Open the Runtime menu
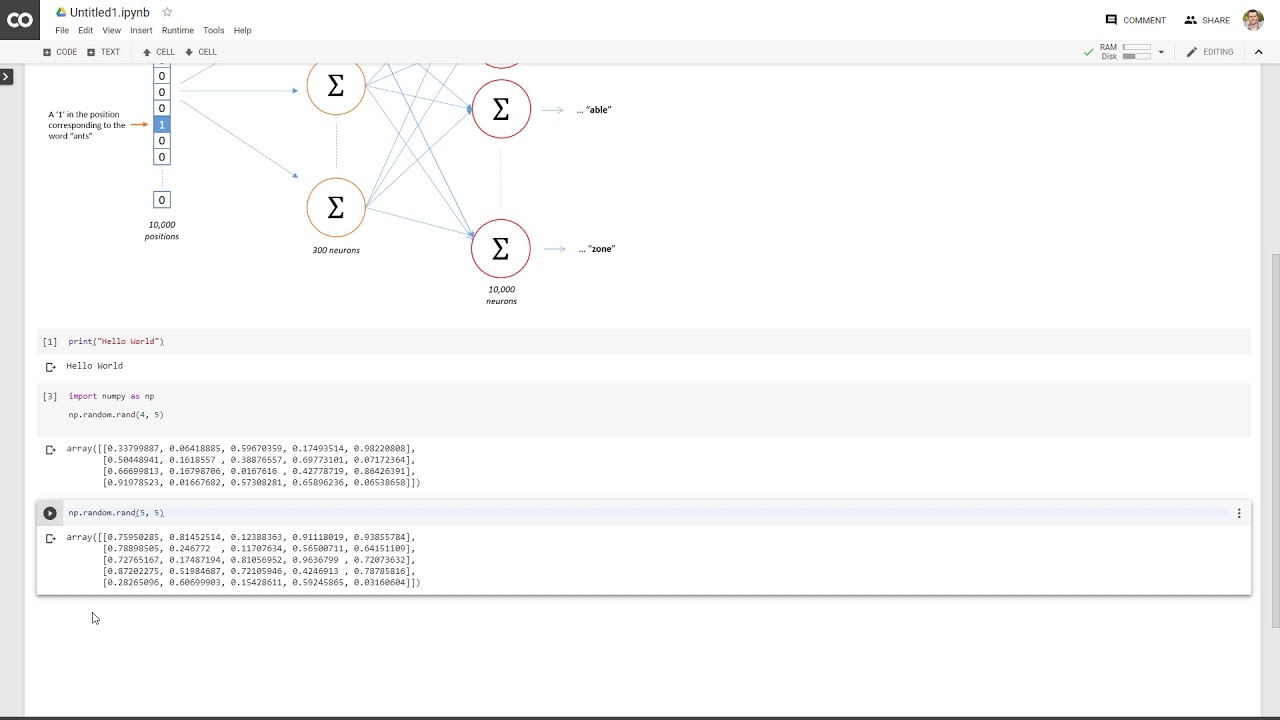This screenshot has width=1280, height=720. point(178,30)
